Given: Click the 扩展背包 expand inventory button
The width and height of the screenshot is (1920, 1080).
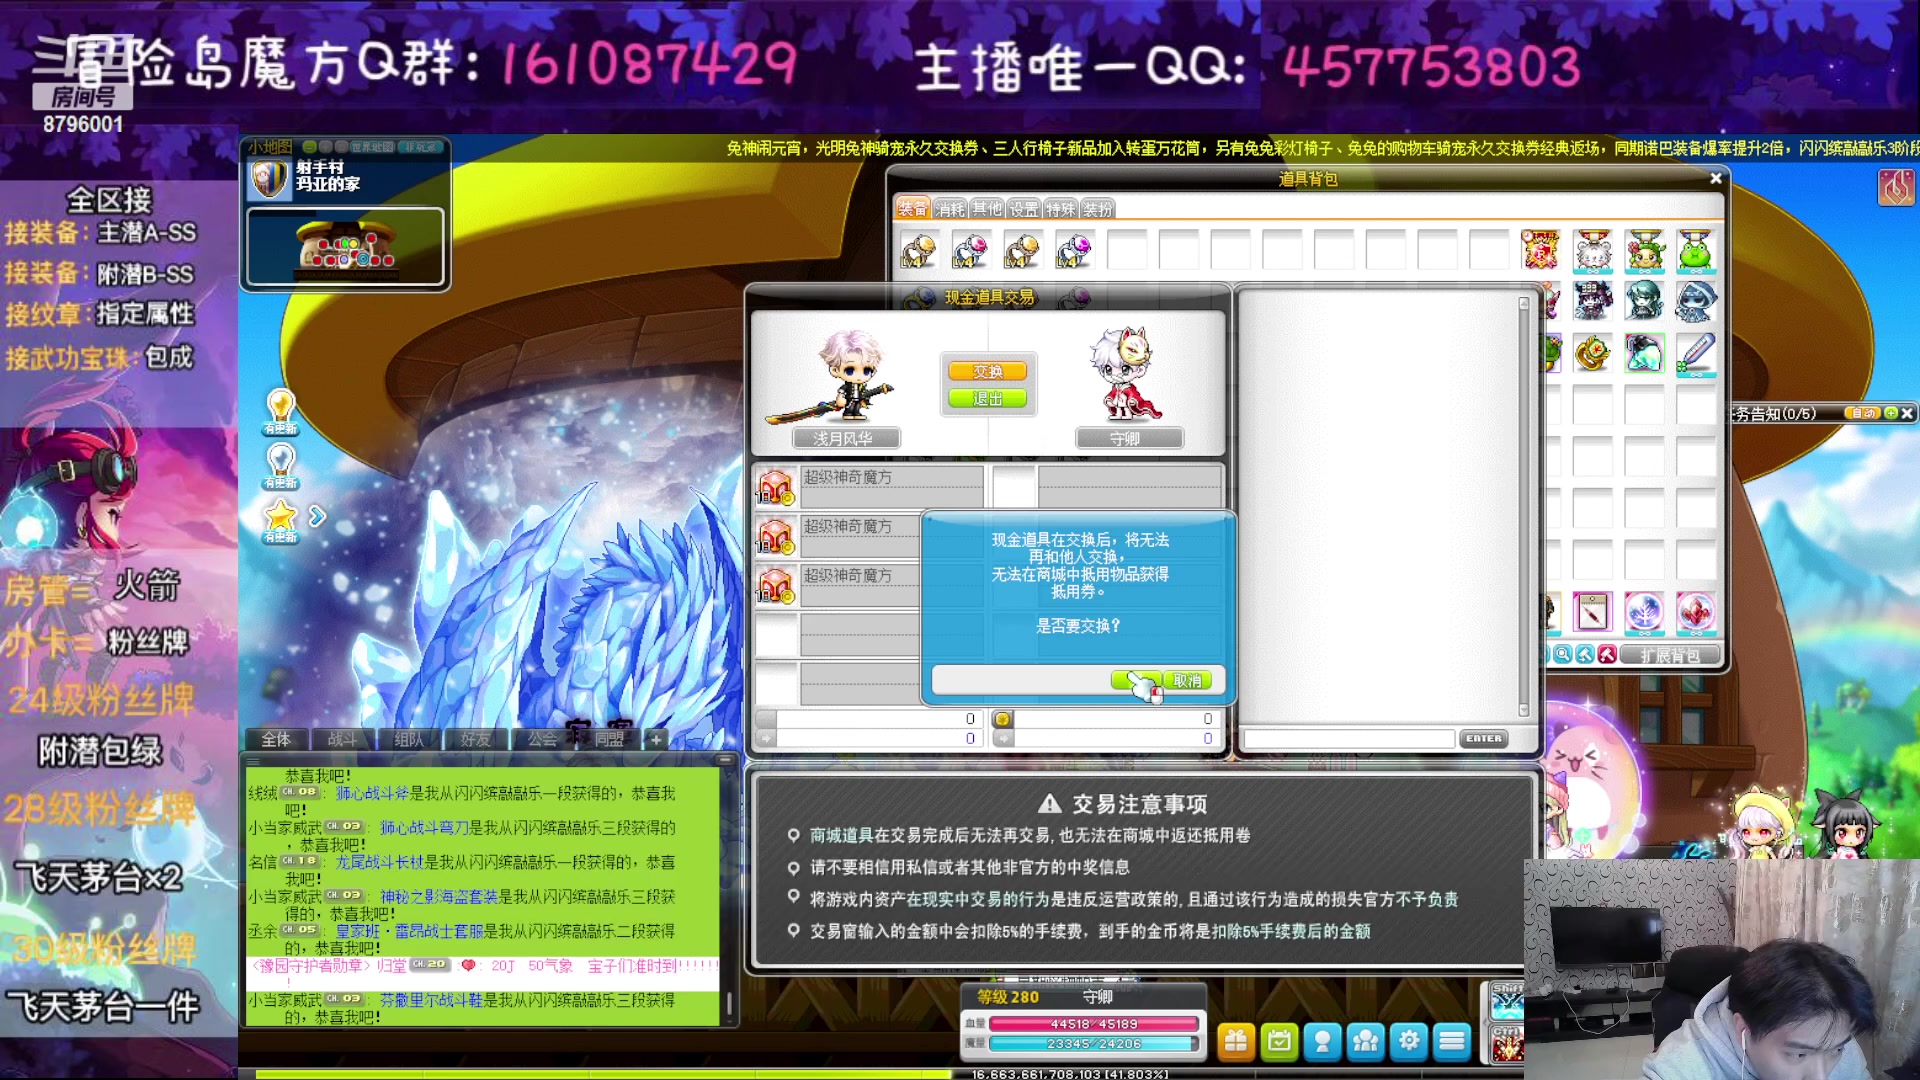Looking at the screenshot, I should [x=1669, y=655].
